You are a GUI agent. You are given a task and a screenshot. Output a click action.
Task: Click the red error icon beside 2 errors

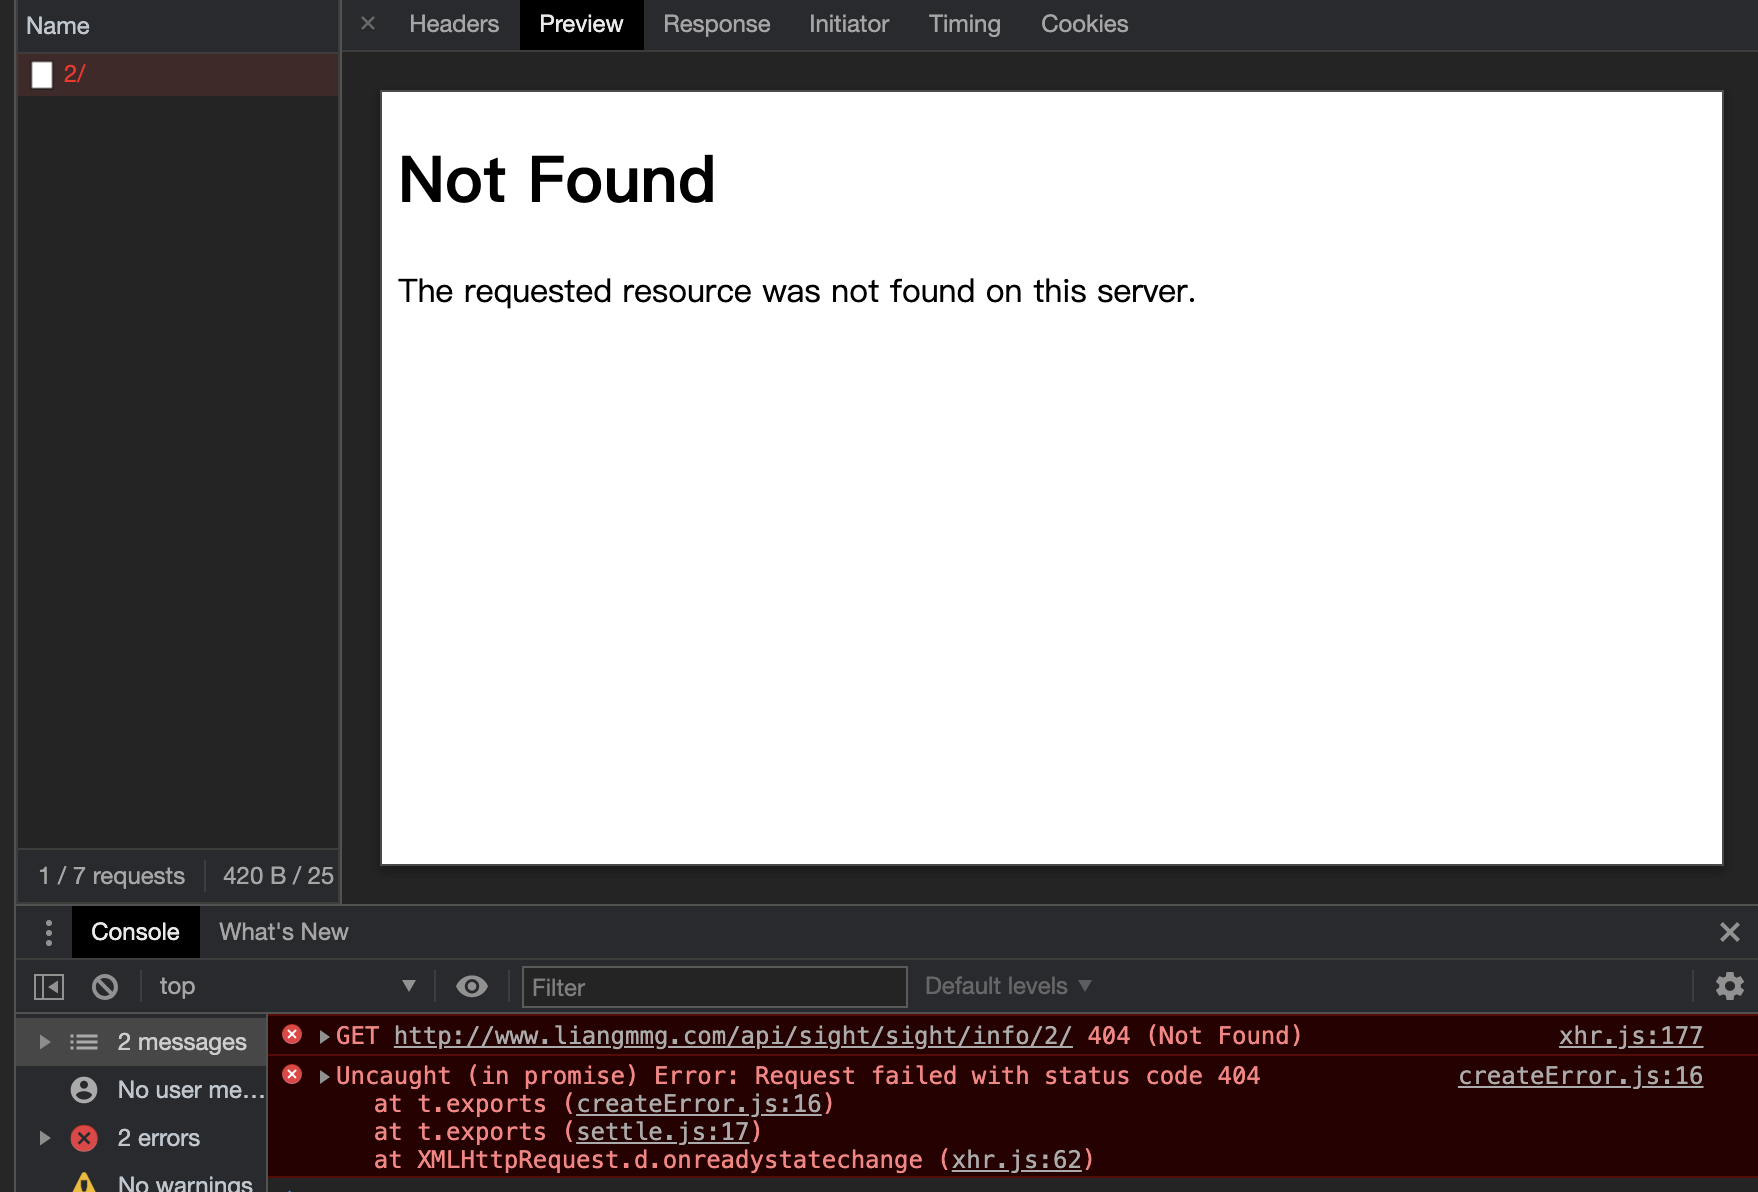[84, 1138]
